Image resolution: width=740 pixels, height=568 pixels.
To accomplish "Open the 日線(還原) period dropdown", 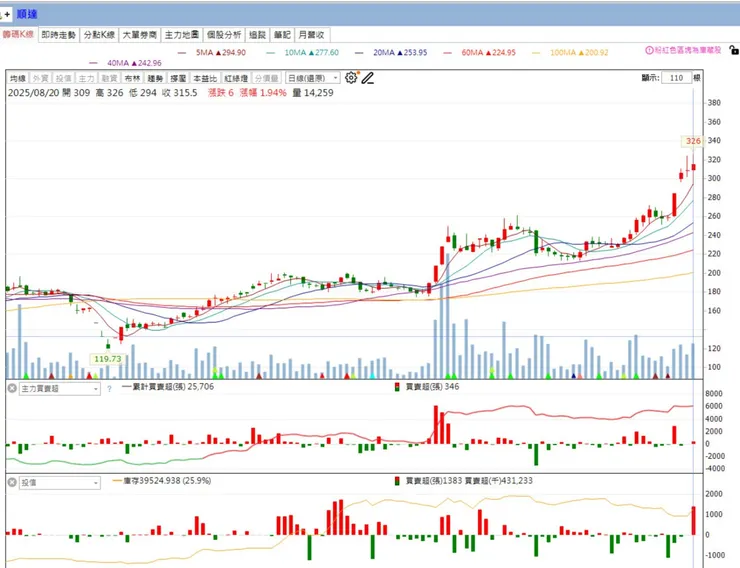I will (312, 78).
